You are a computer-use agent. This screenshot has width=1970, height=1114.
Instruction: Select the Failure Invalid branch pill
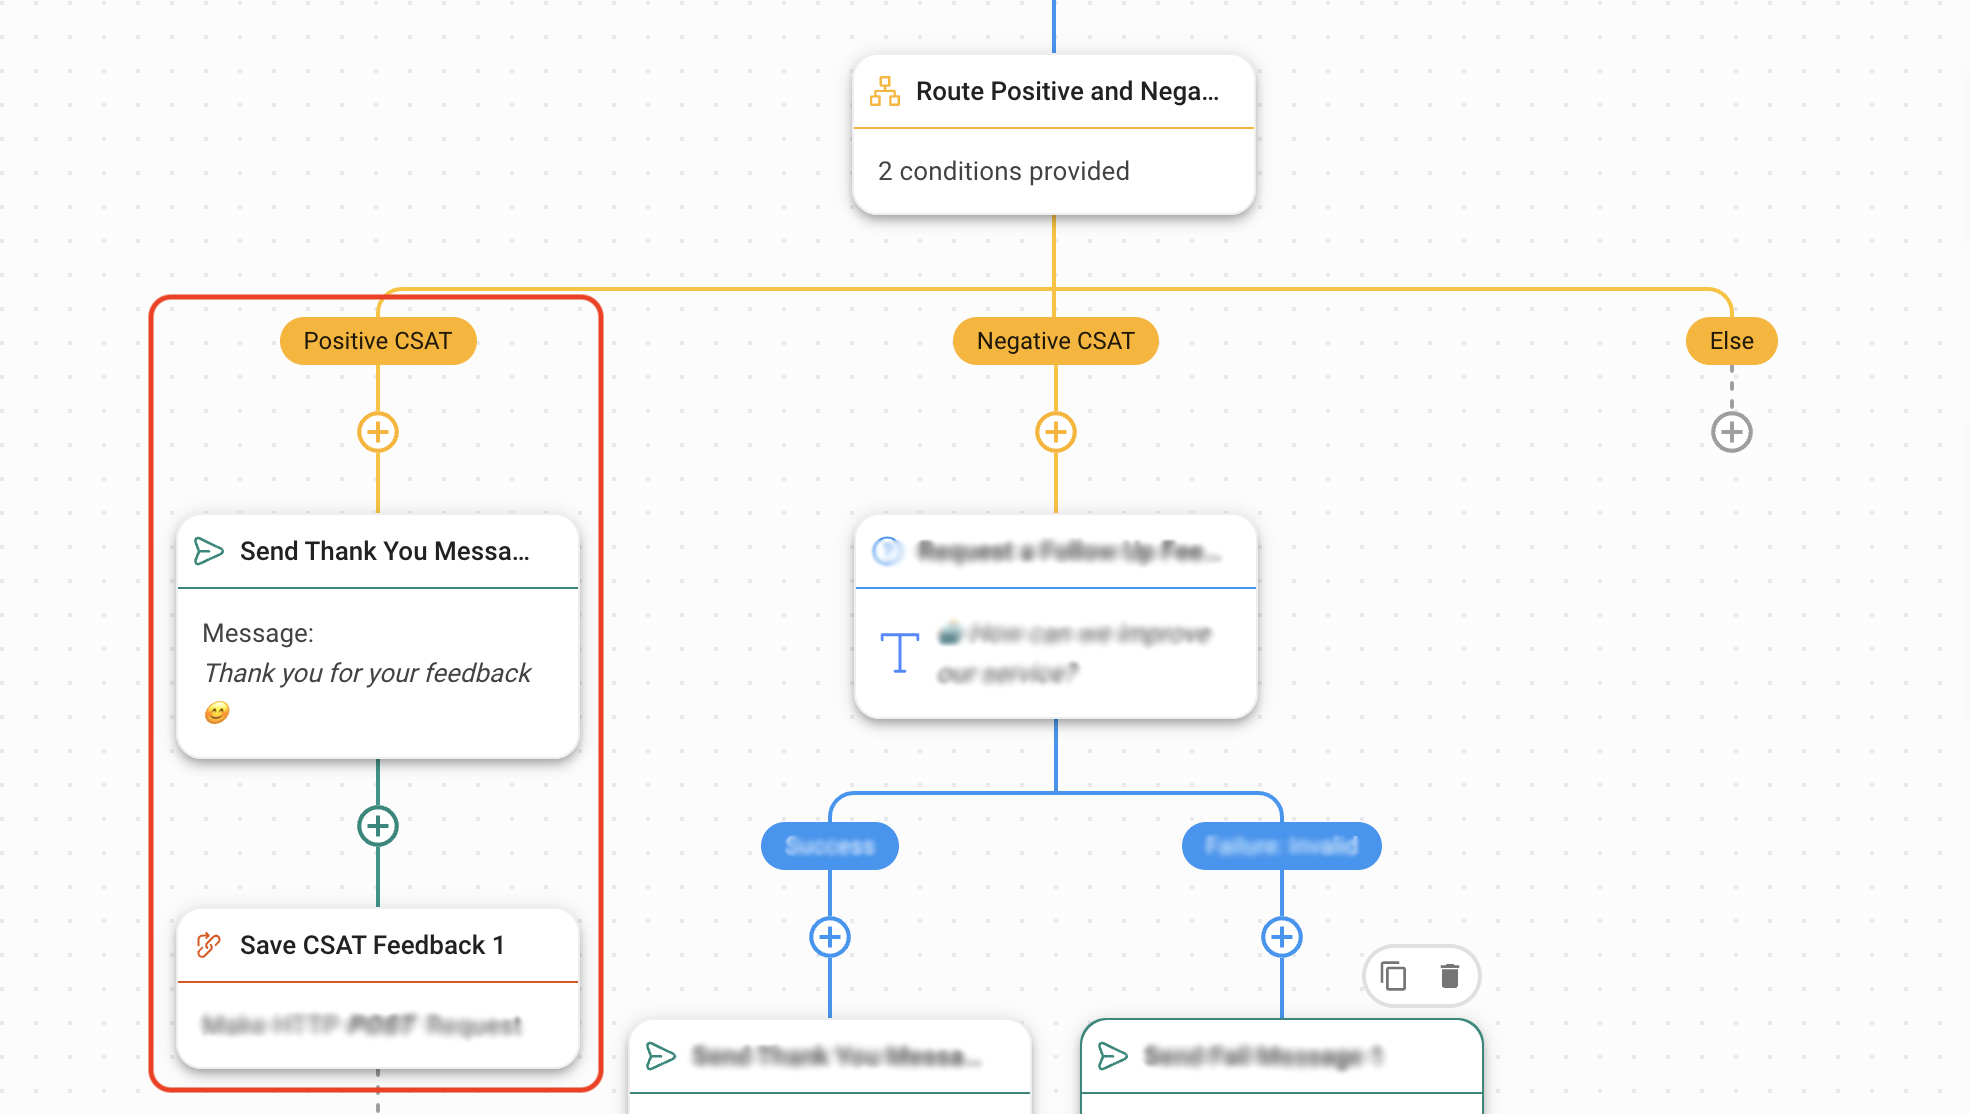[1281, 846]
